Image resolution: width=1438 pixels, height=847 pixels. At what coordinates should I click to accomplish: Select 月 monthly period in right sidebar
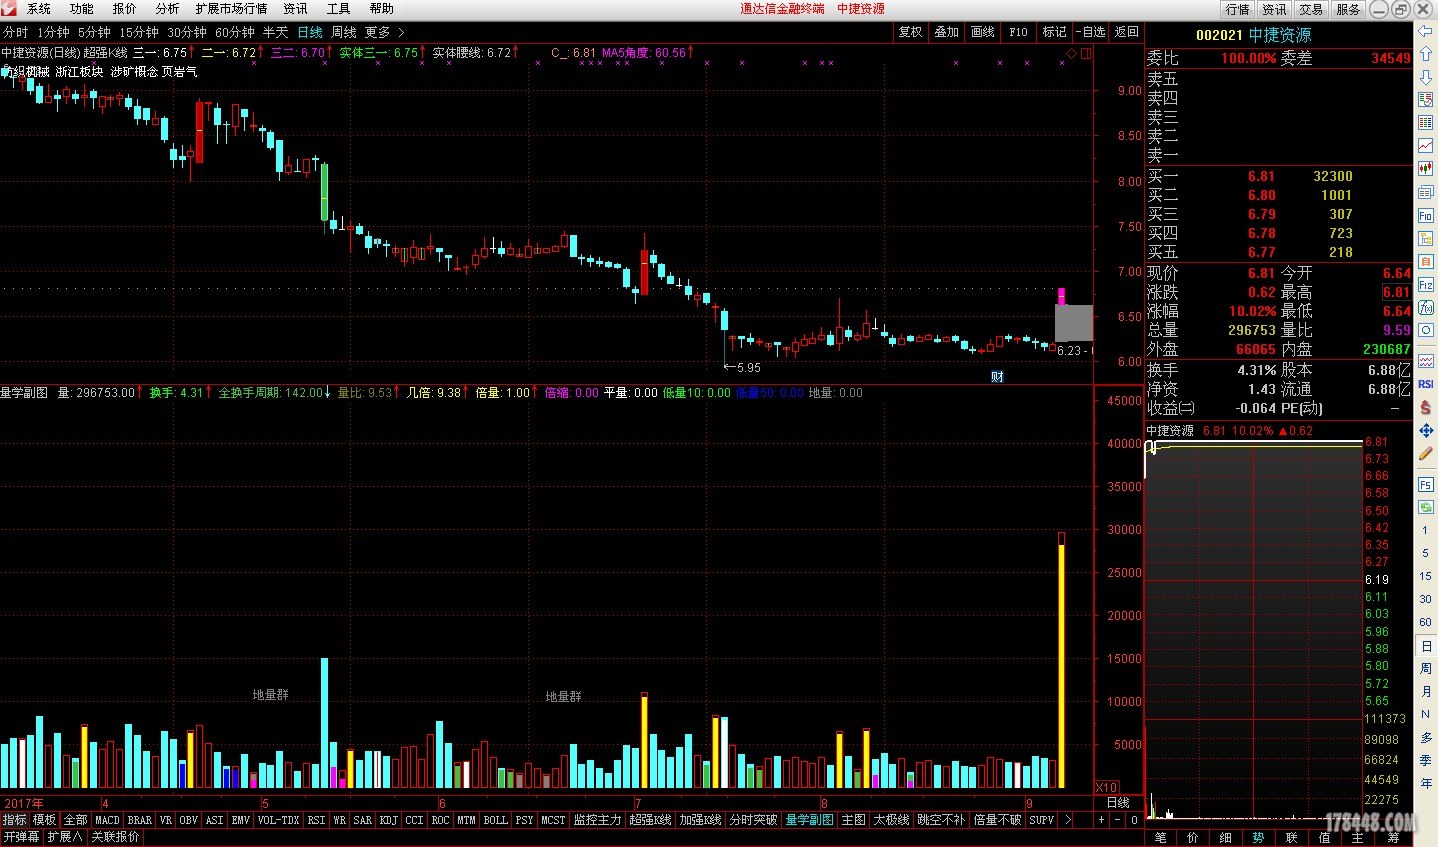[x=1426, y=691]
